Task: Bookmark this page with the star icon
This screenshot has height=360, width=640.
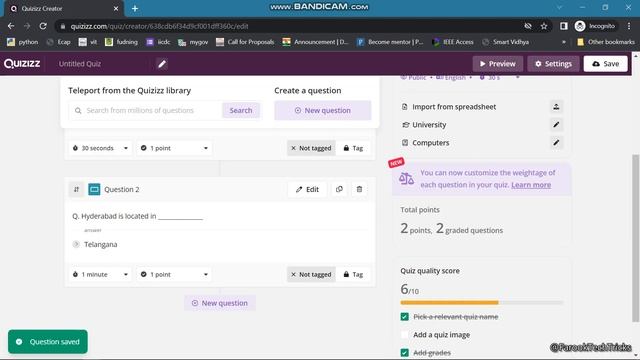Action: [544, 26]
